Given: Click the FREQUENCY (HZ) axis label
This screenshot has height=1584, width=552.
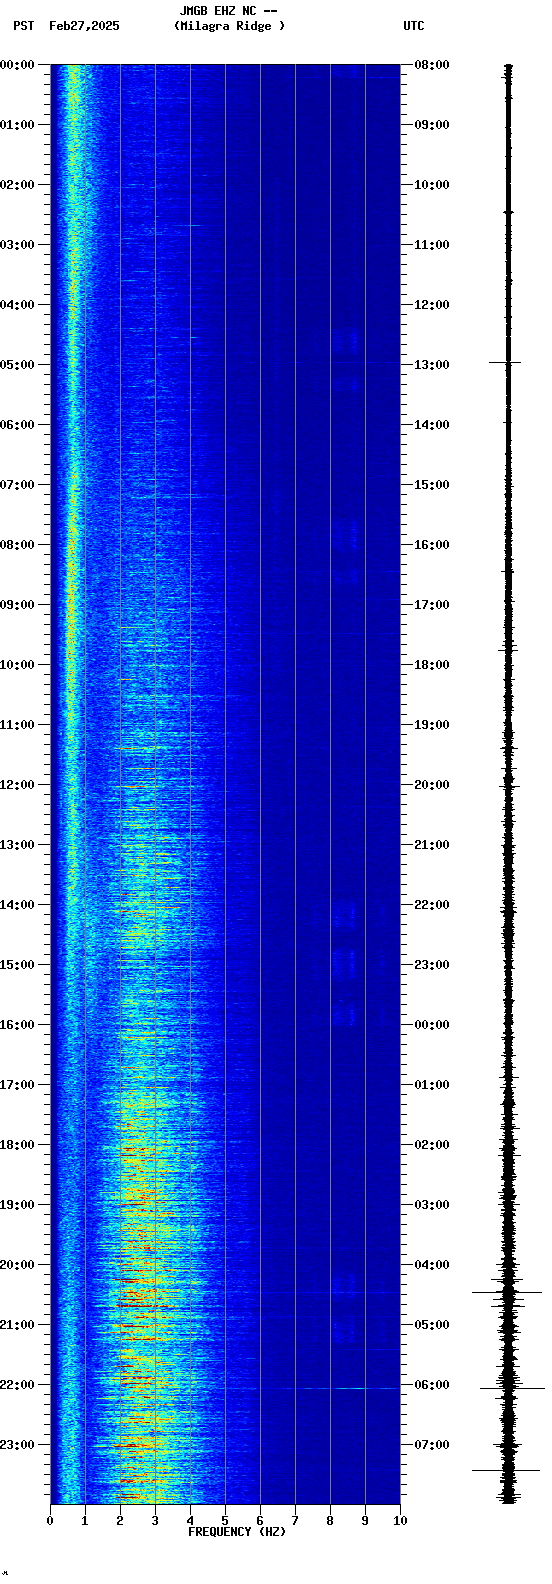Looking at the screenshot, I should (237, 1532).
